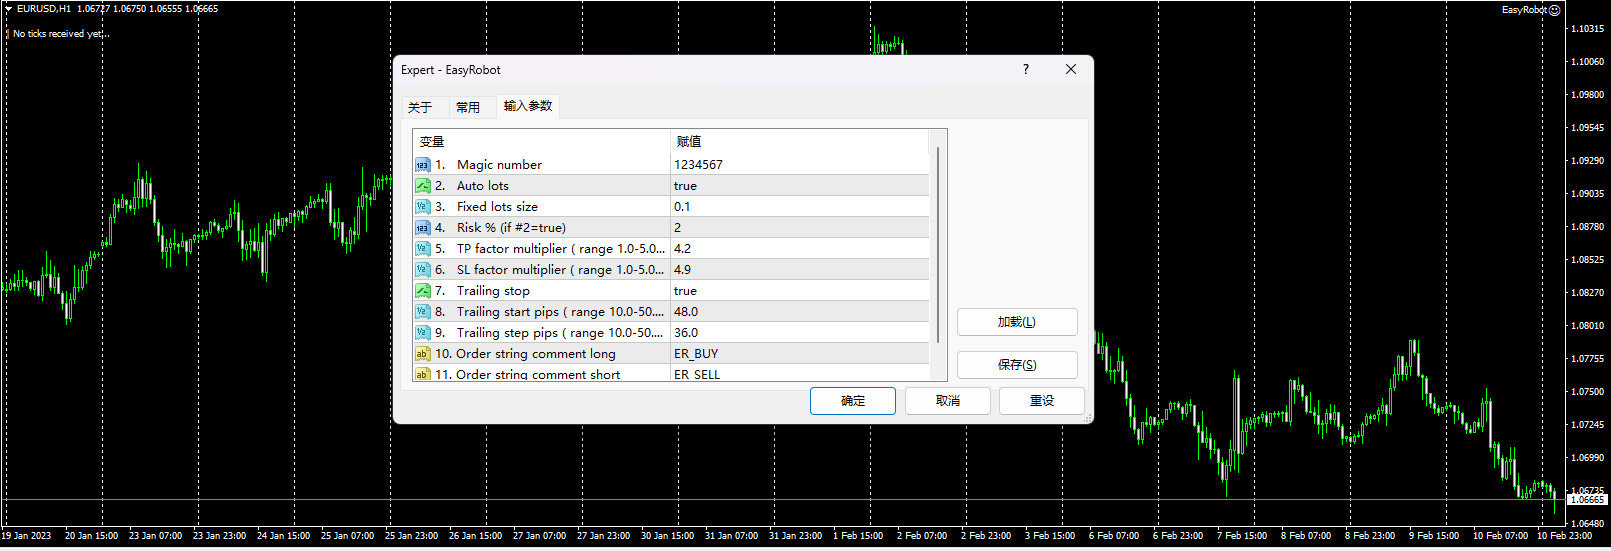Click the Order string comment long icon
This screenshot has width=1611, height=551.
point(423,354)
